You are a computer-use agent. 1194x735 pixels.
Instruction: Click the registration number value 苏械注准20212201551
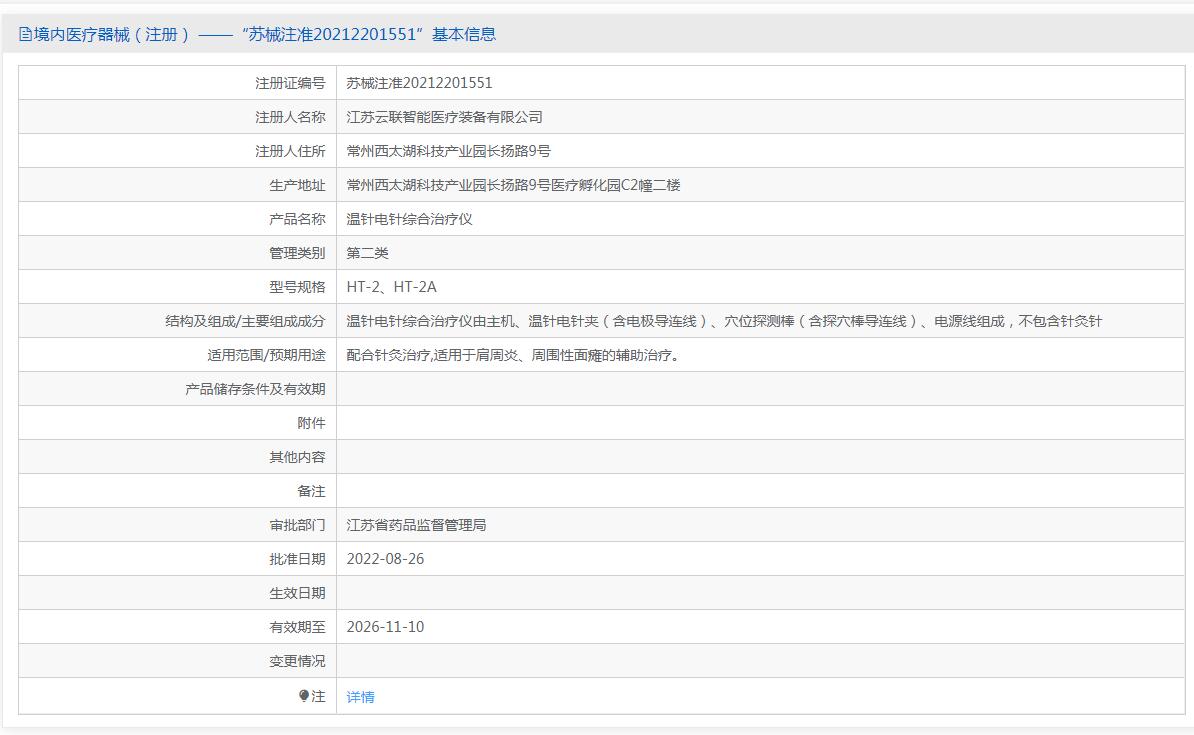(x=419, y=83)
